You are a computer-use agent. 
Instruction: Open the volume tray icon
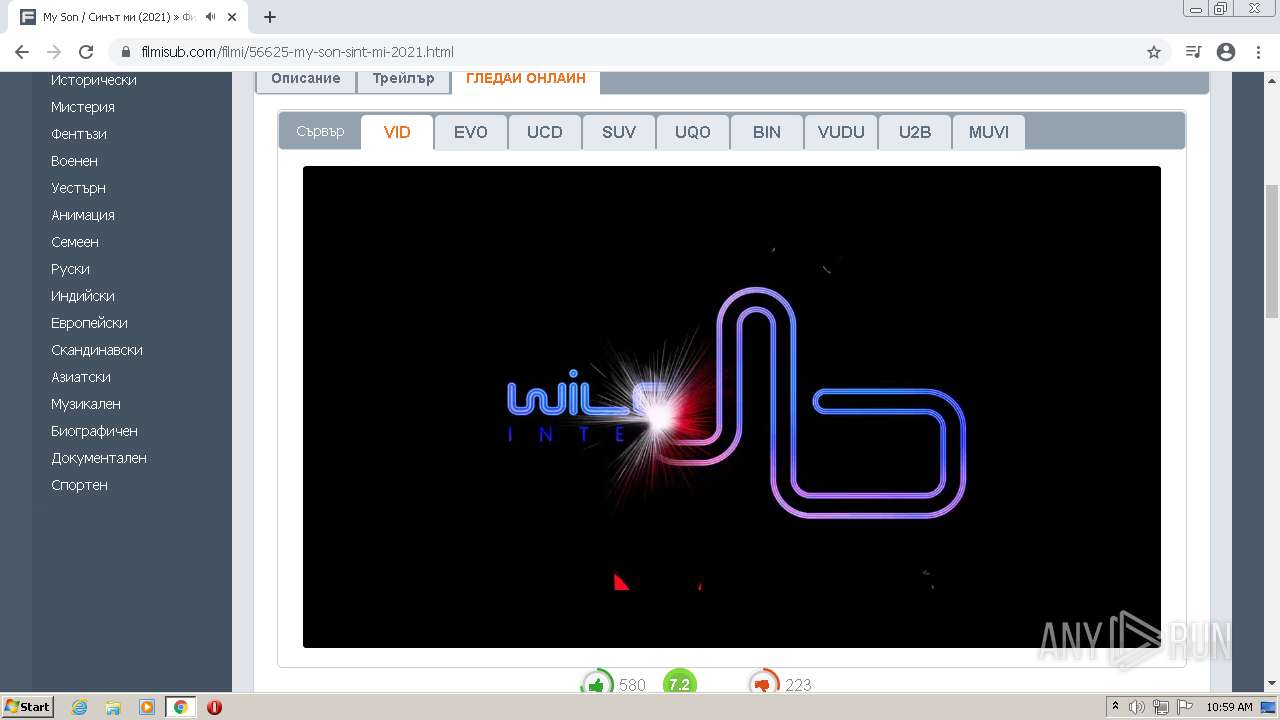tap(1137, 707)
